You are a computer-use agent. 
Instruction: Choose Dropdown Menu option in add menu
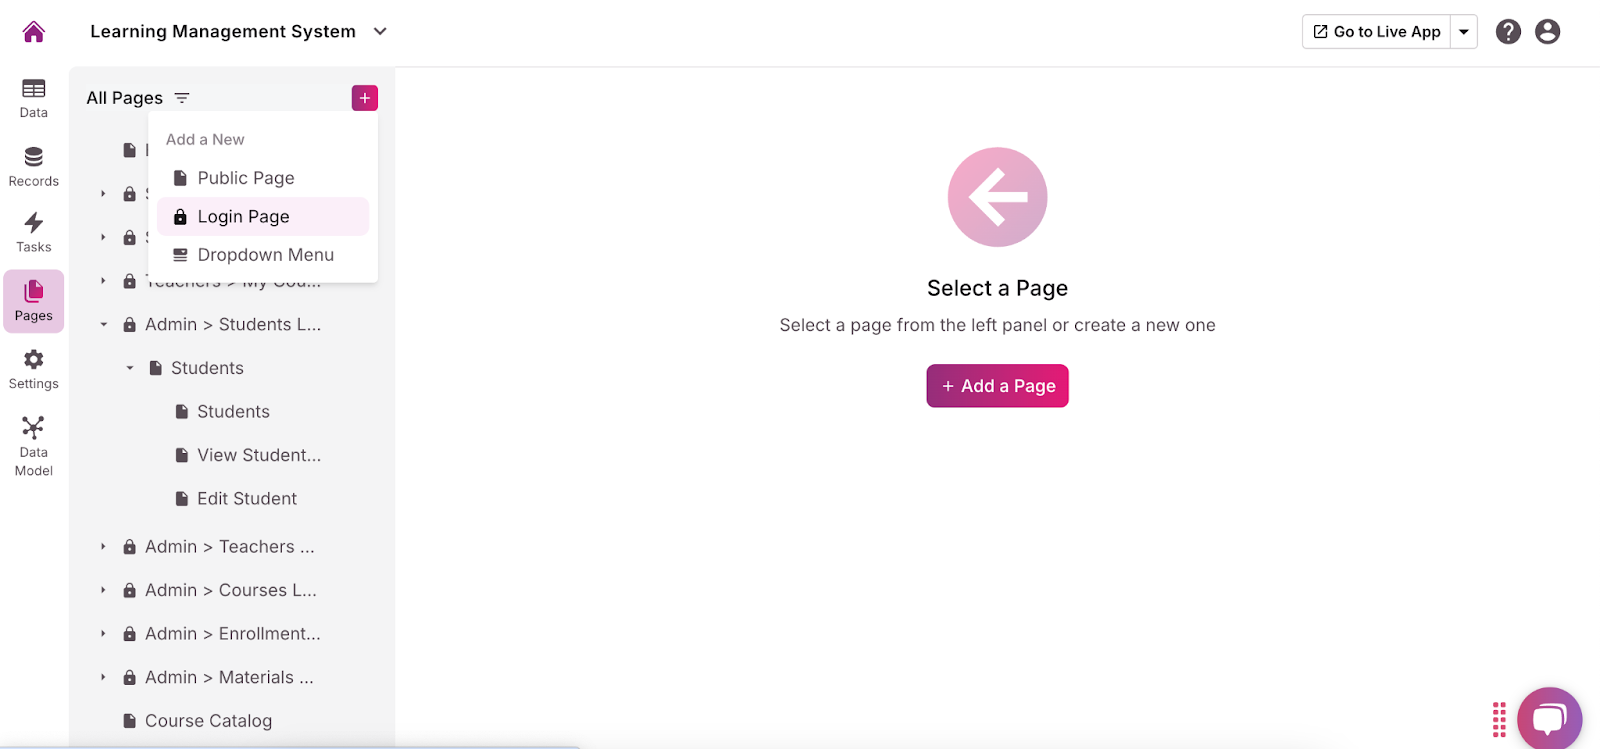[265, 255]
